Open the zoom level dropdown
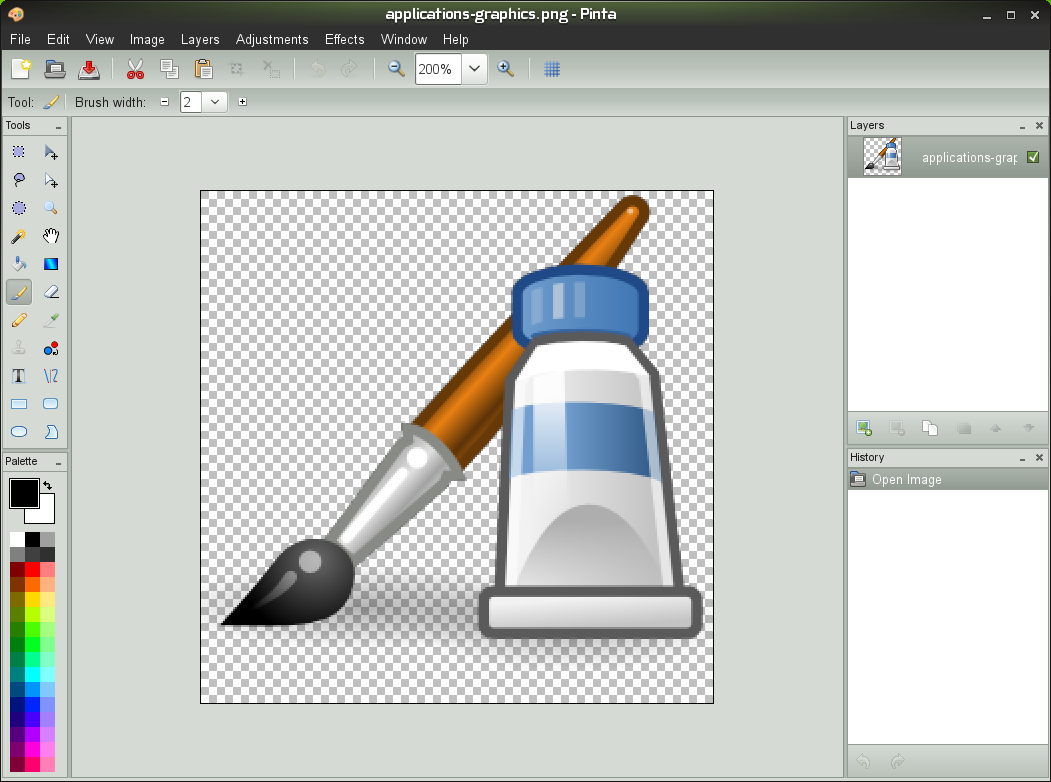 [474, 69]
